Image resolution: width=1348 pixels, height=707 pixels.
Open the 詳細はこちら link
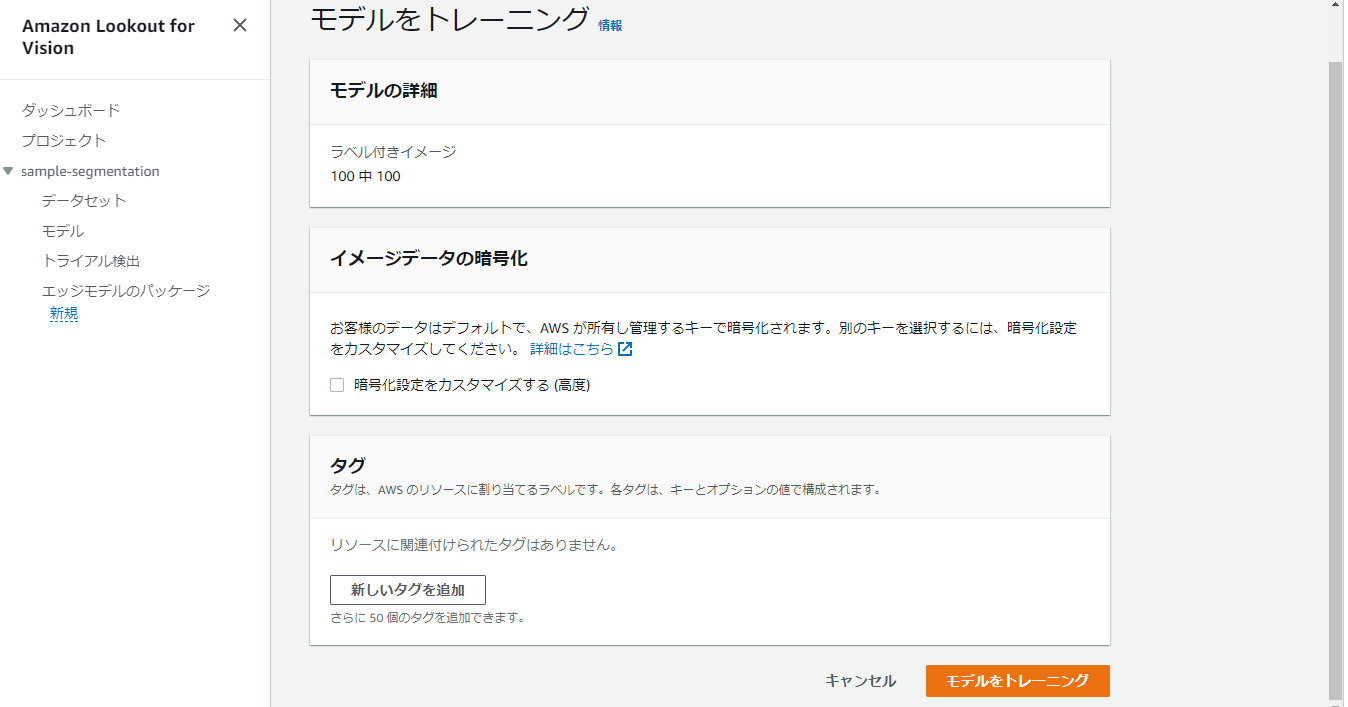[572, 350]
